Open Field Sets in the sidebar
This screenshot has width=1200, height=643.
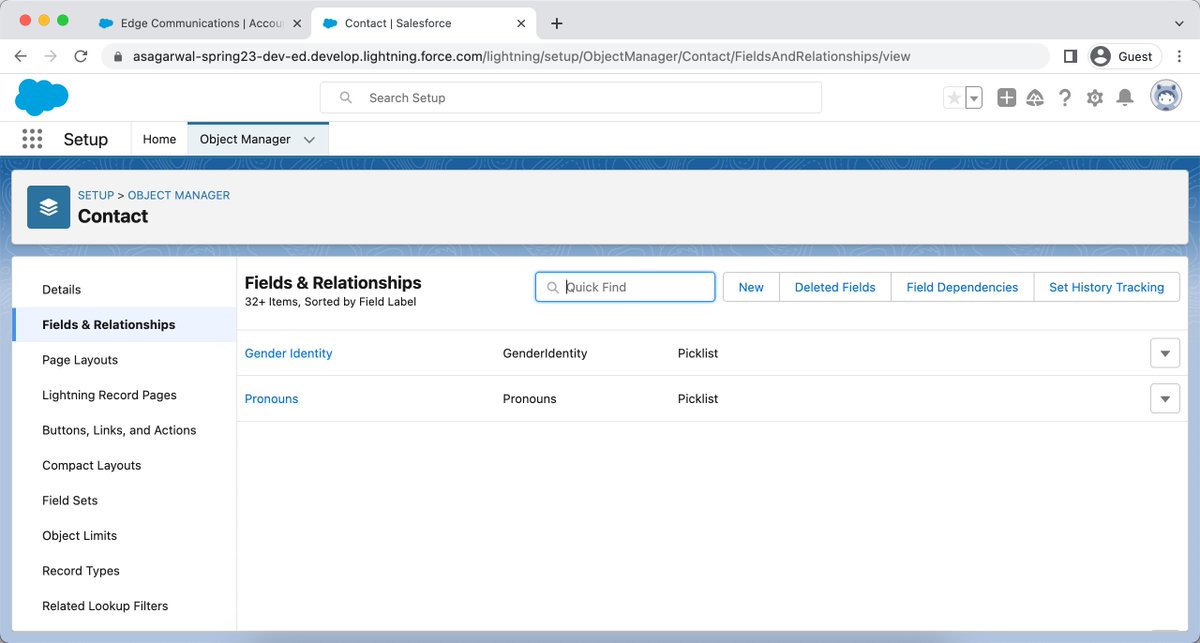(x=124, y=500)
